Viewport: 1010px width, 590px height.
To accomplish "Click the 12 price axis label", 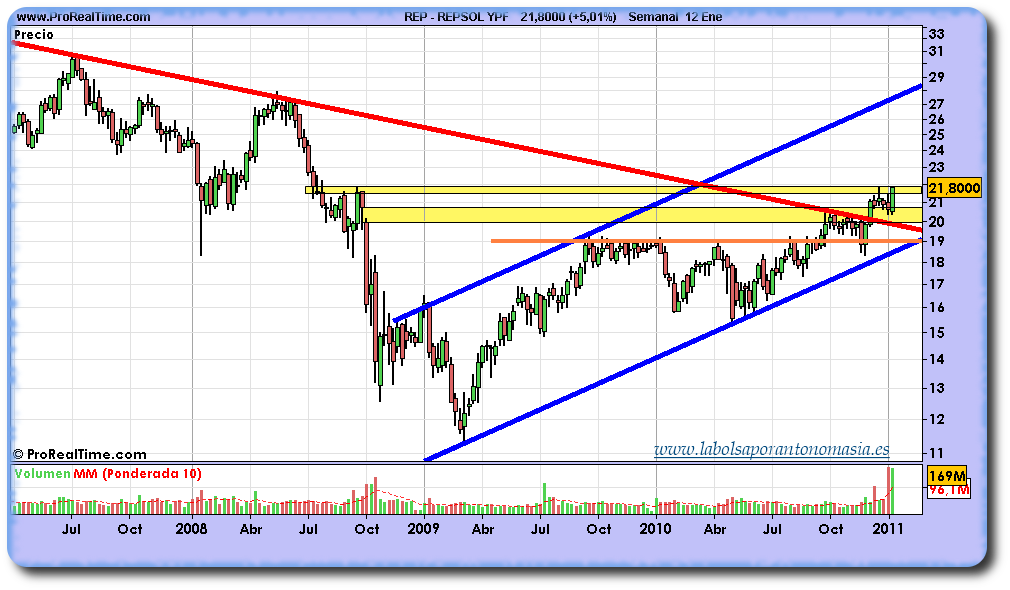I will (x=937, y=419).
